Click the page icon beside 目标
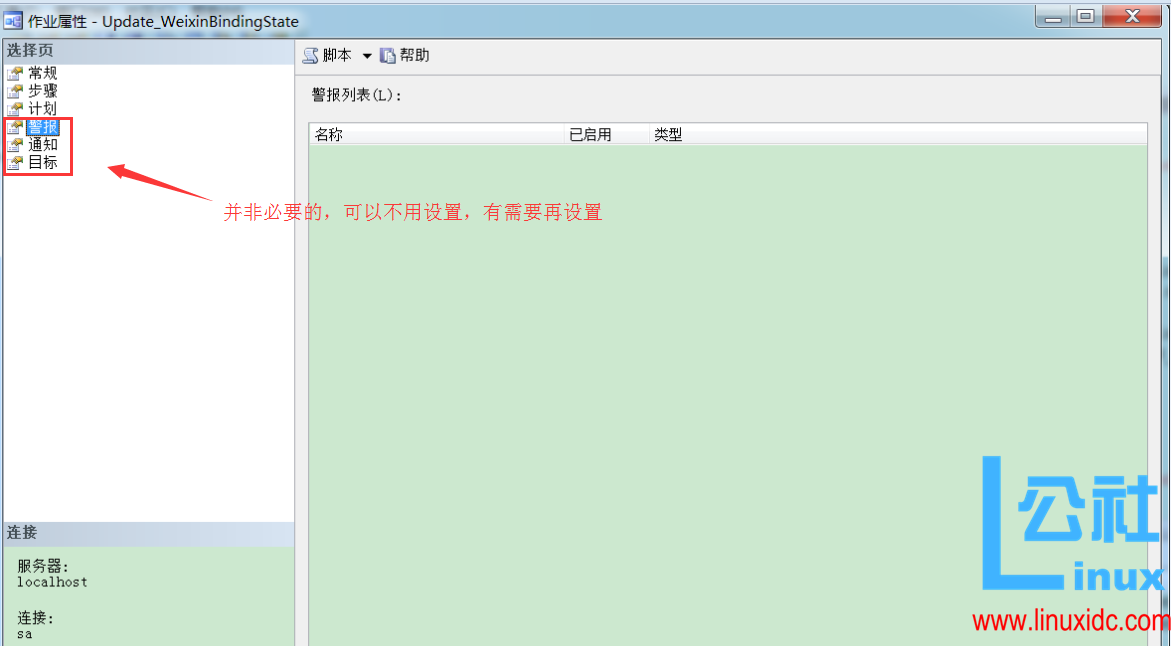The width and height of the screenshot is (1171, 646). coord(16,163)
